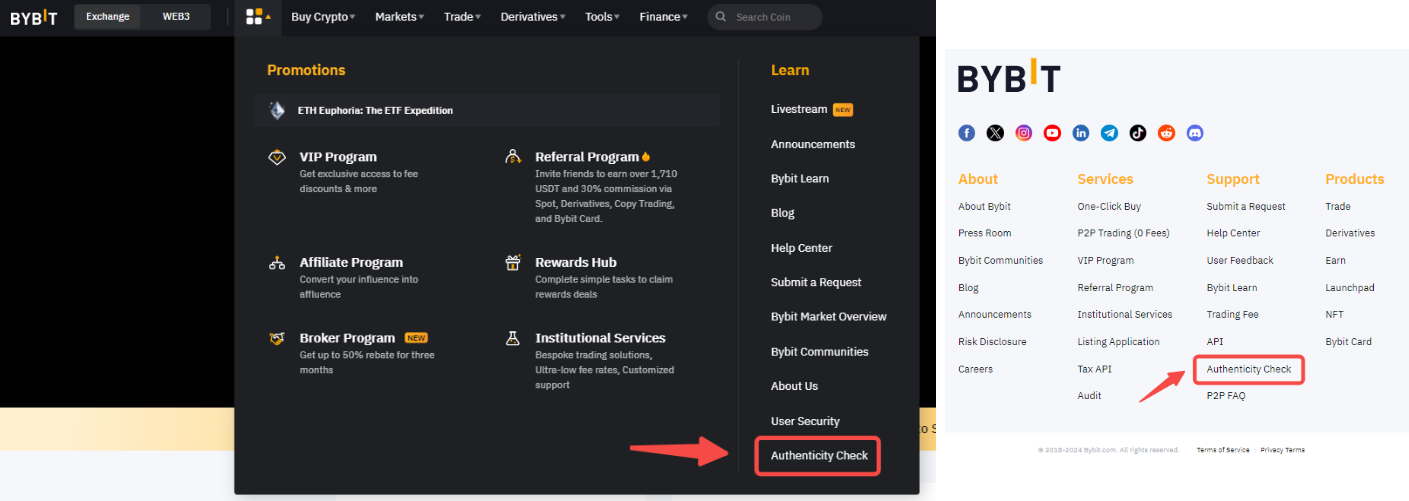Viewport: 1409px width, 501px height.
Task: Open Trading Fee in the footer
Action: pos(1232,315)
